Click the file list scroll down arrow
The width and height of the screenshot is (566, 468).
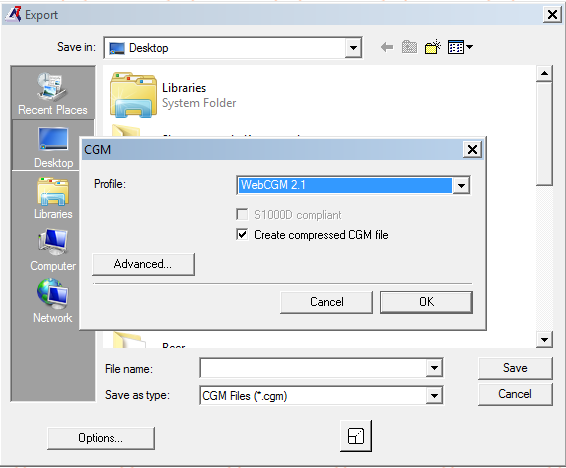coord(544,339)
